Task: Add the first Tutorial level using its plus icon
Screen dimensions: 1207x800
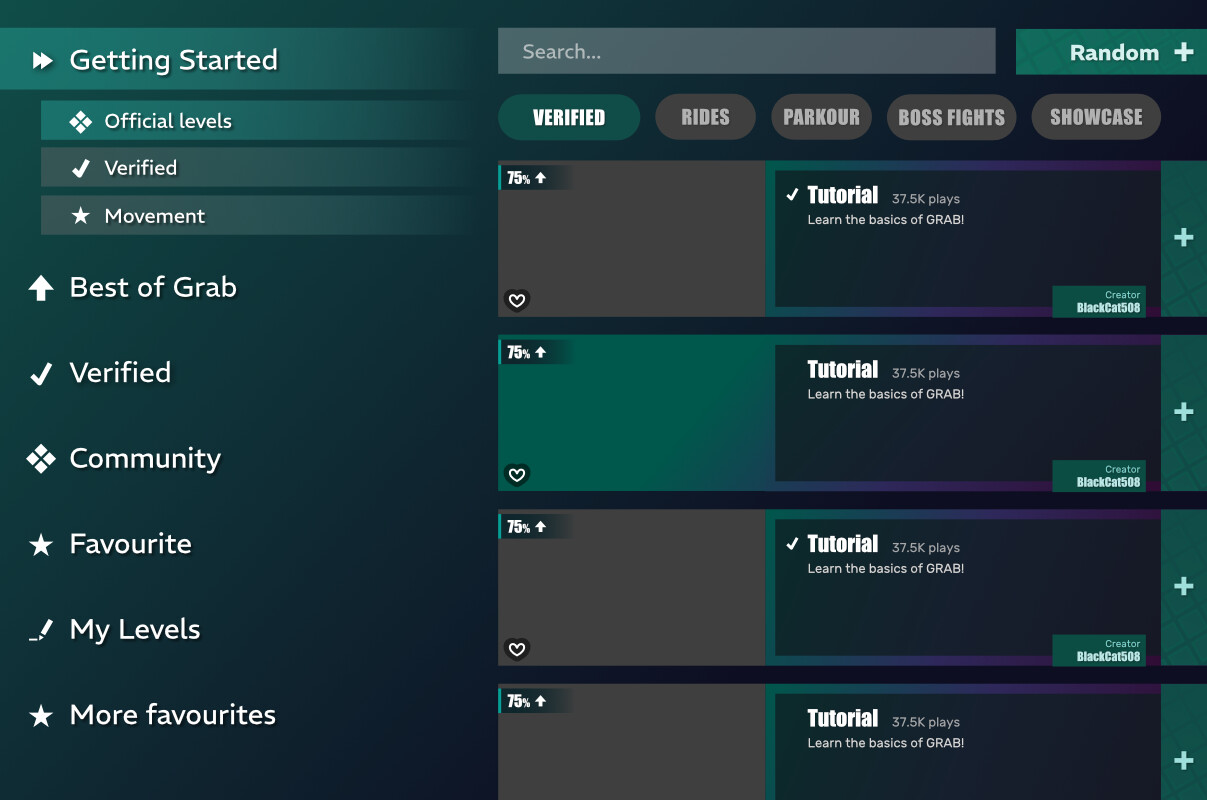Action: click(x=1183, y=238)
